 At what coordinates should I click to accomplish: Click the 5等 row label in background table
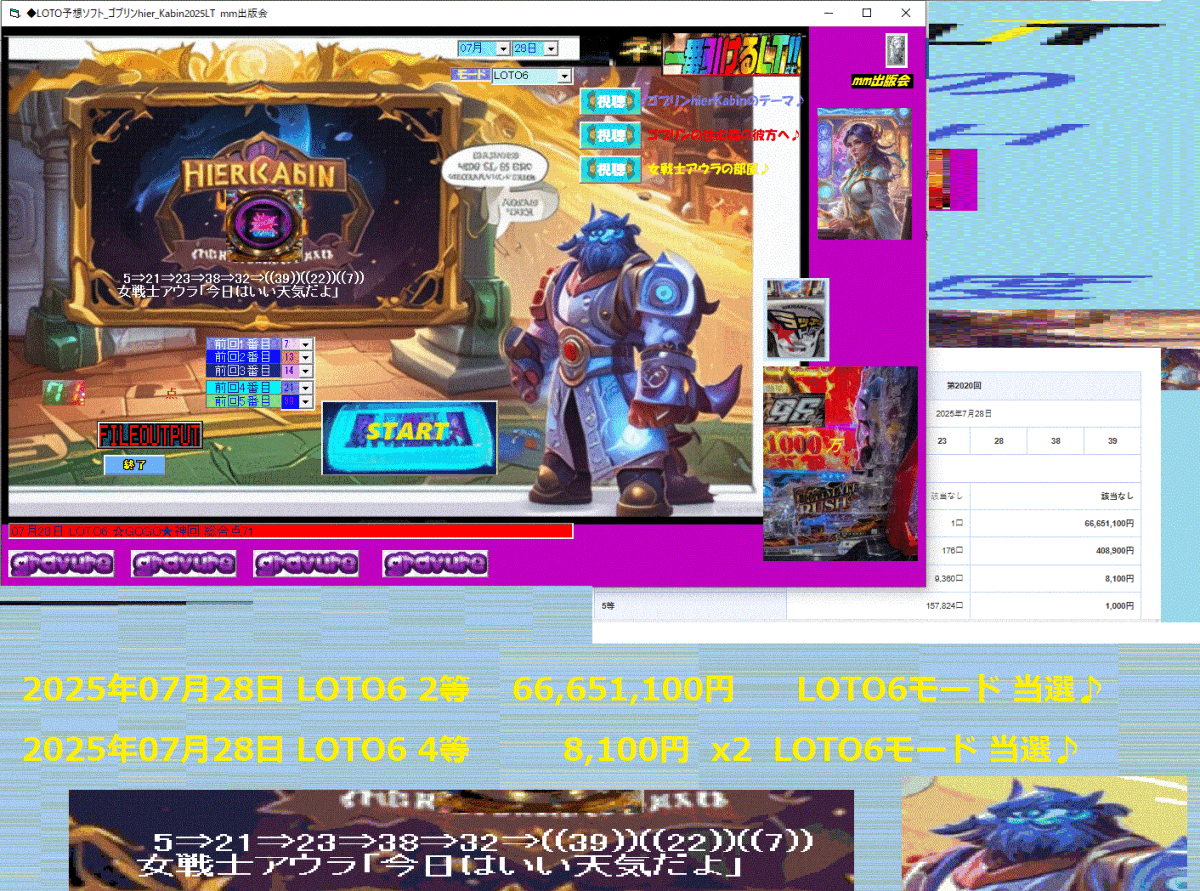tap(608, 606)
